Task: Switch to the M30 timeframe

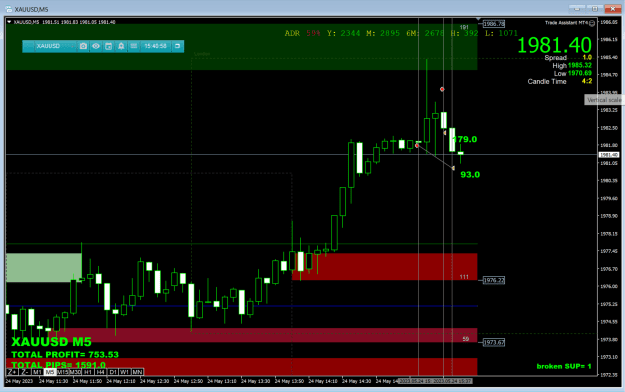Action: (x=75, y=372)
